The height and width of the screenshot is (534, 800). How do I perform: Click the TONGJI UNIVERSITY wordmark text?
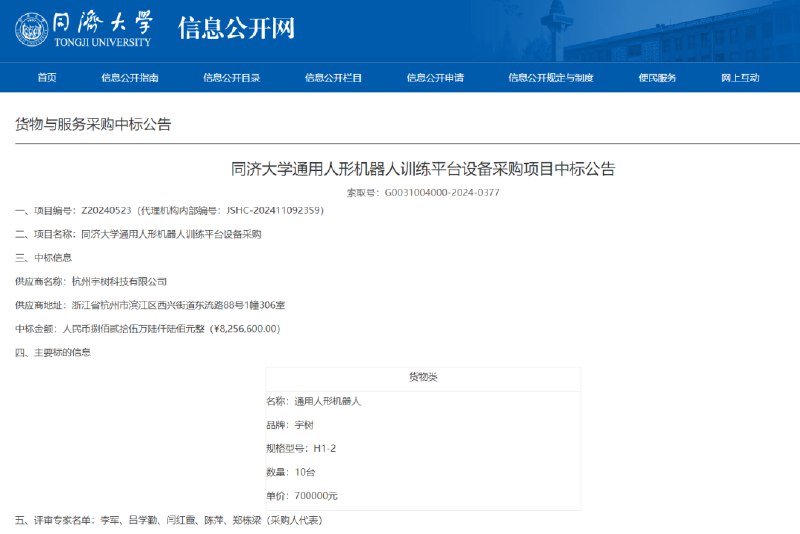[103, 42]
